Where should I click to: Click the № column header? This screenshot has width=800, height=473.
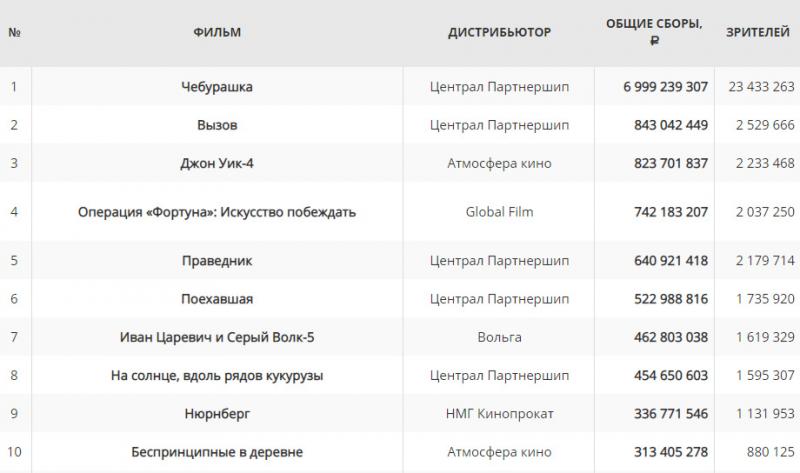click(x=14, y=32)
